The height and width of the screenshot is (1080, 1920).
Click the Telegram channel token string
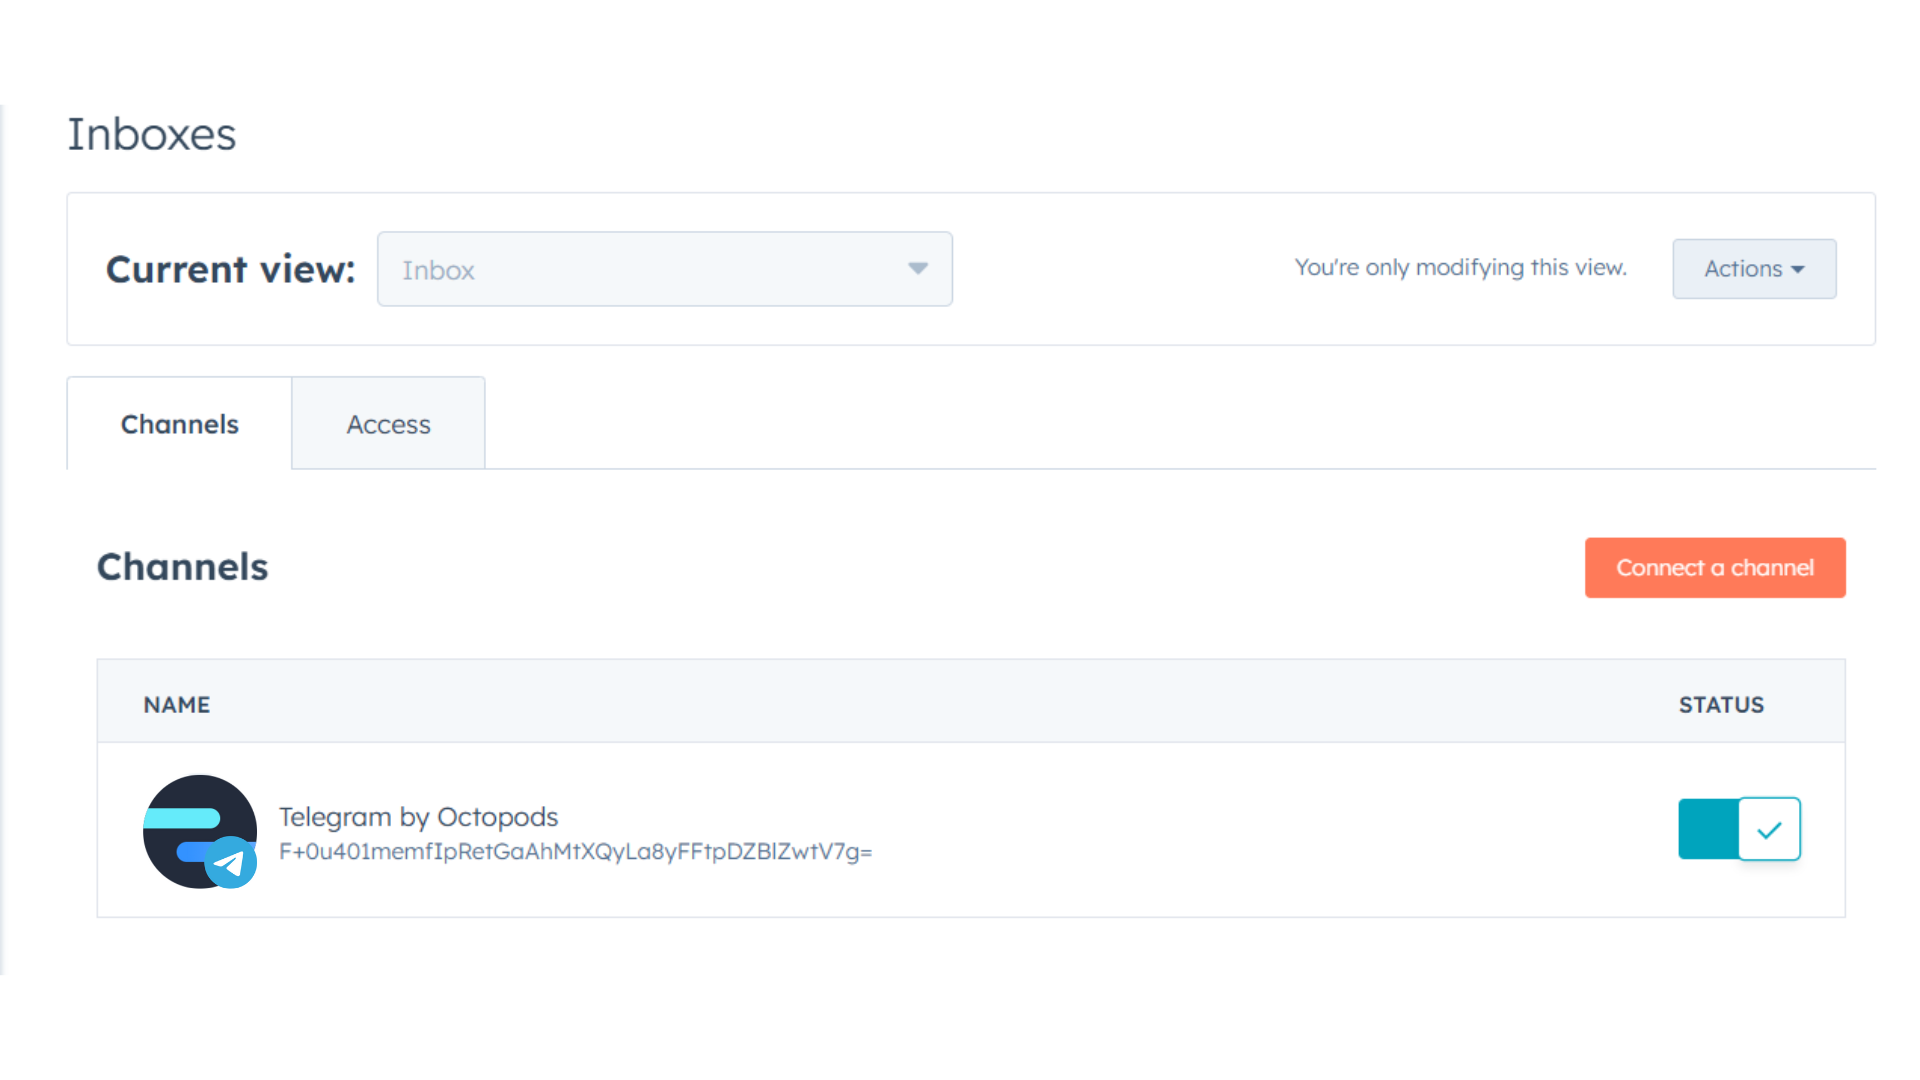575,852
